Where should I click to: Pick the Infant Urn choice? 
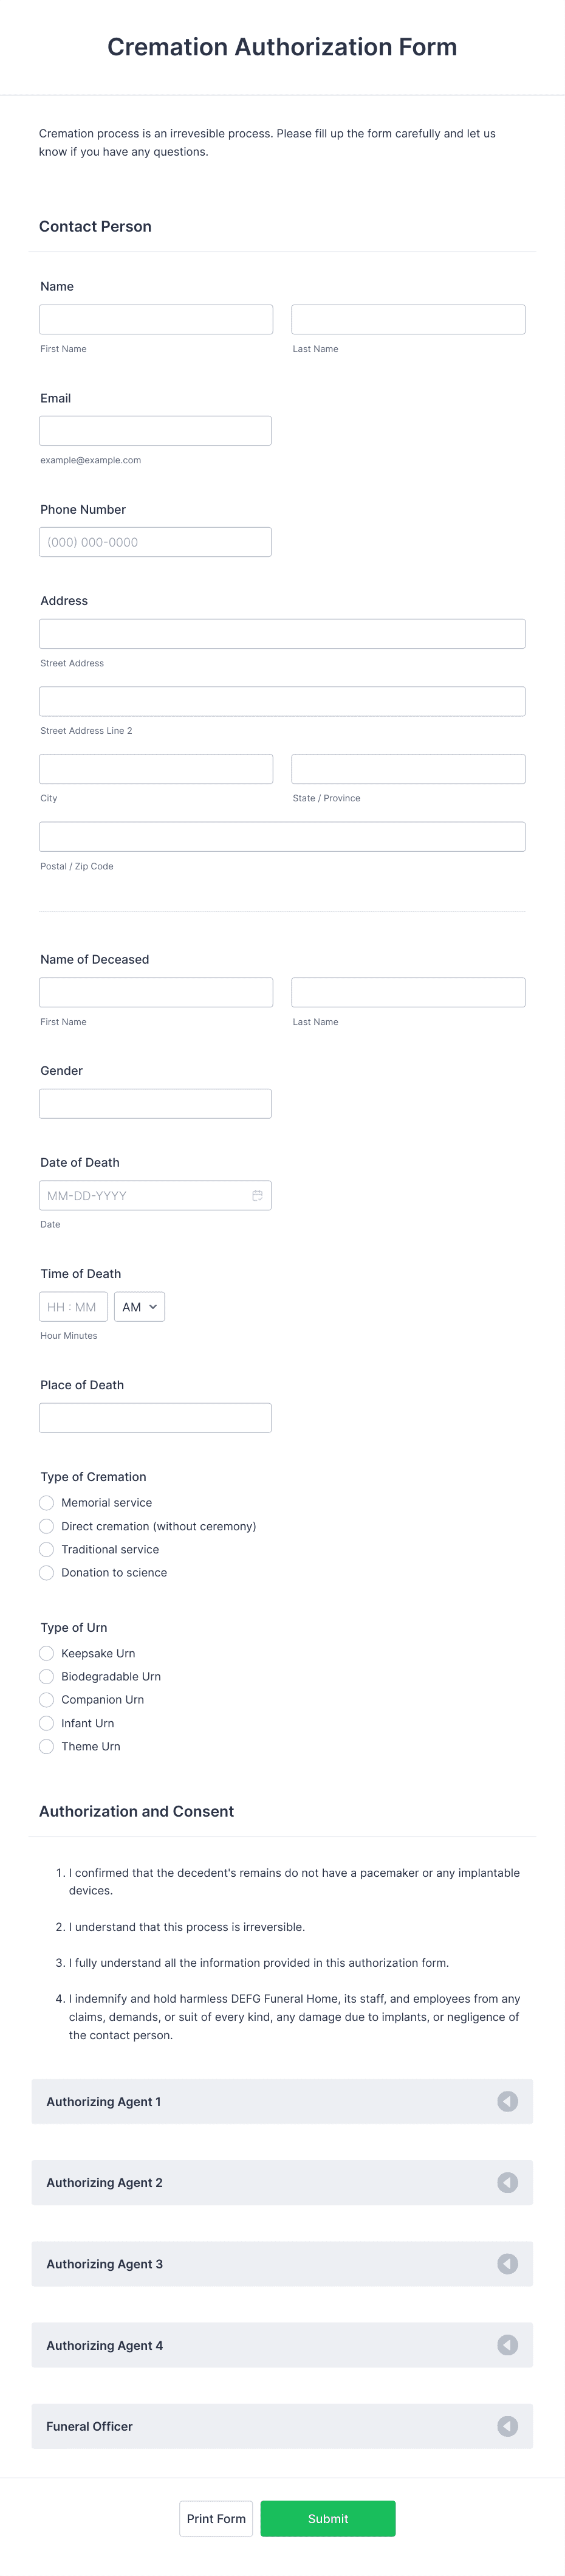[46, 1723]
